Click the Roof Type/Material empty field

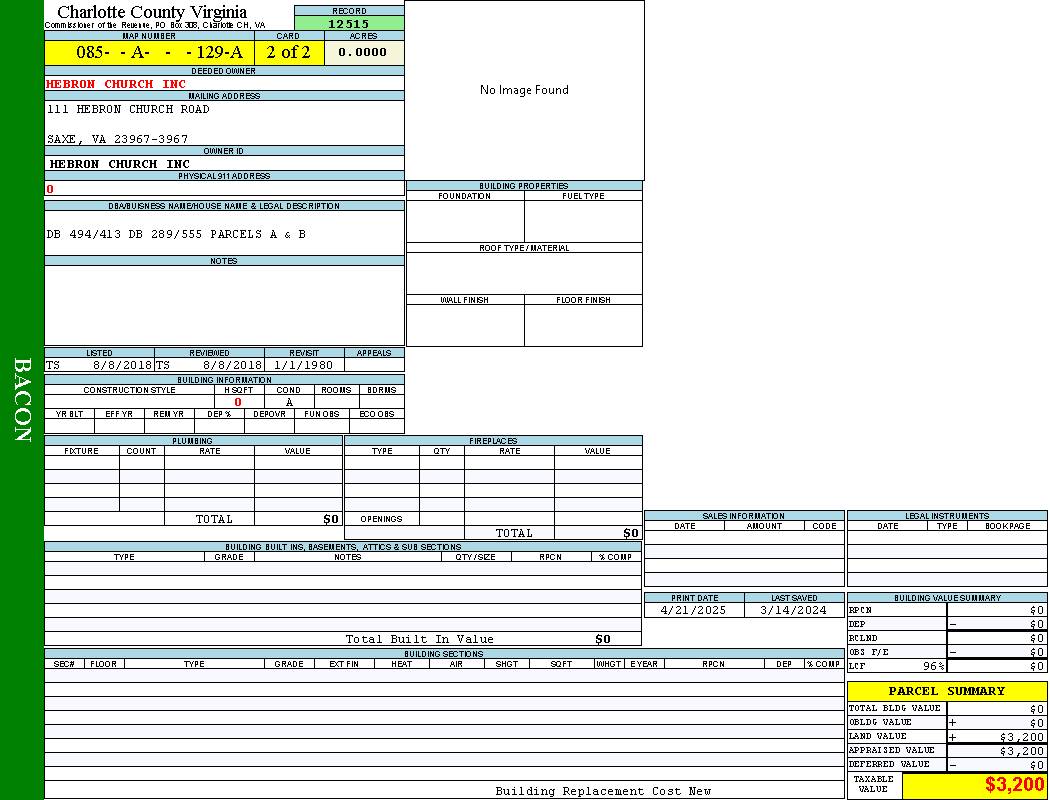[524, 273]
